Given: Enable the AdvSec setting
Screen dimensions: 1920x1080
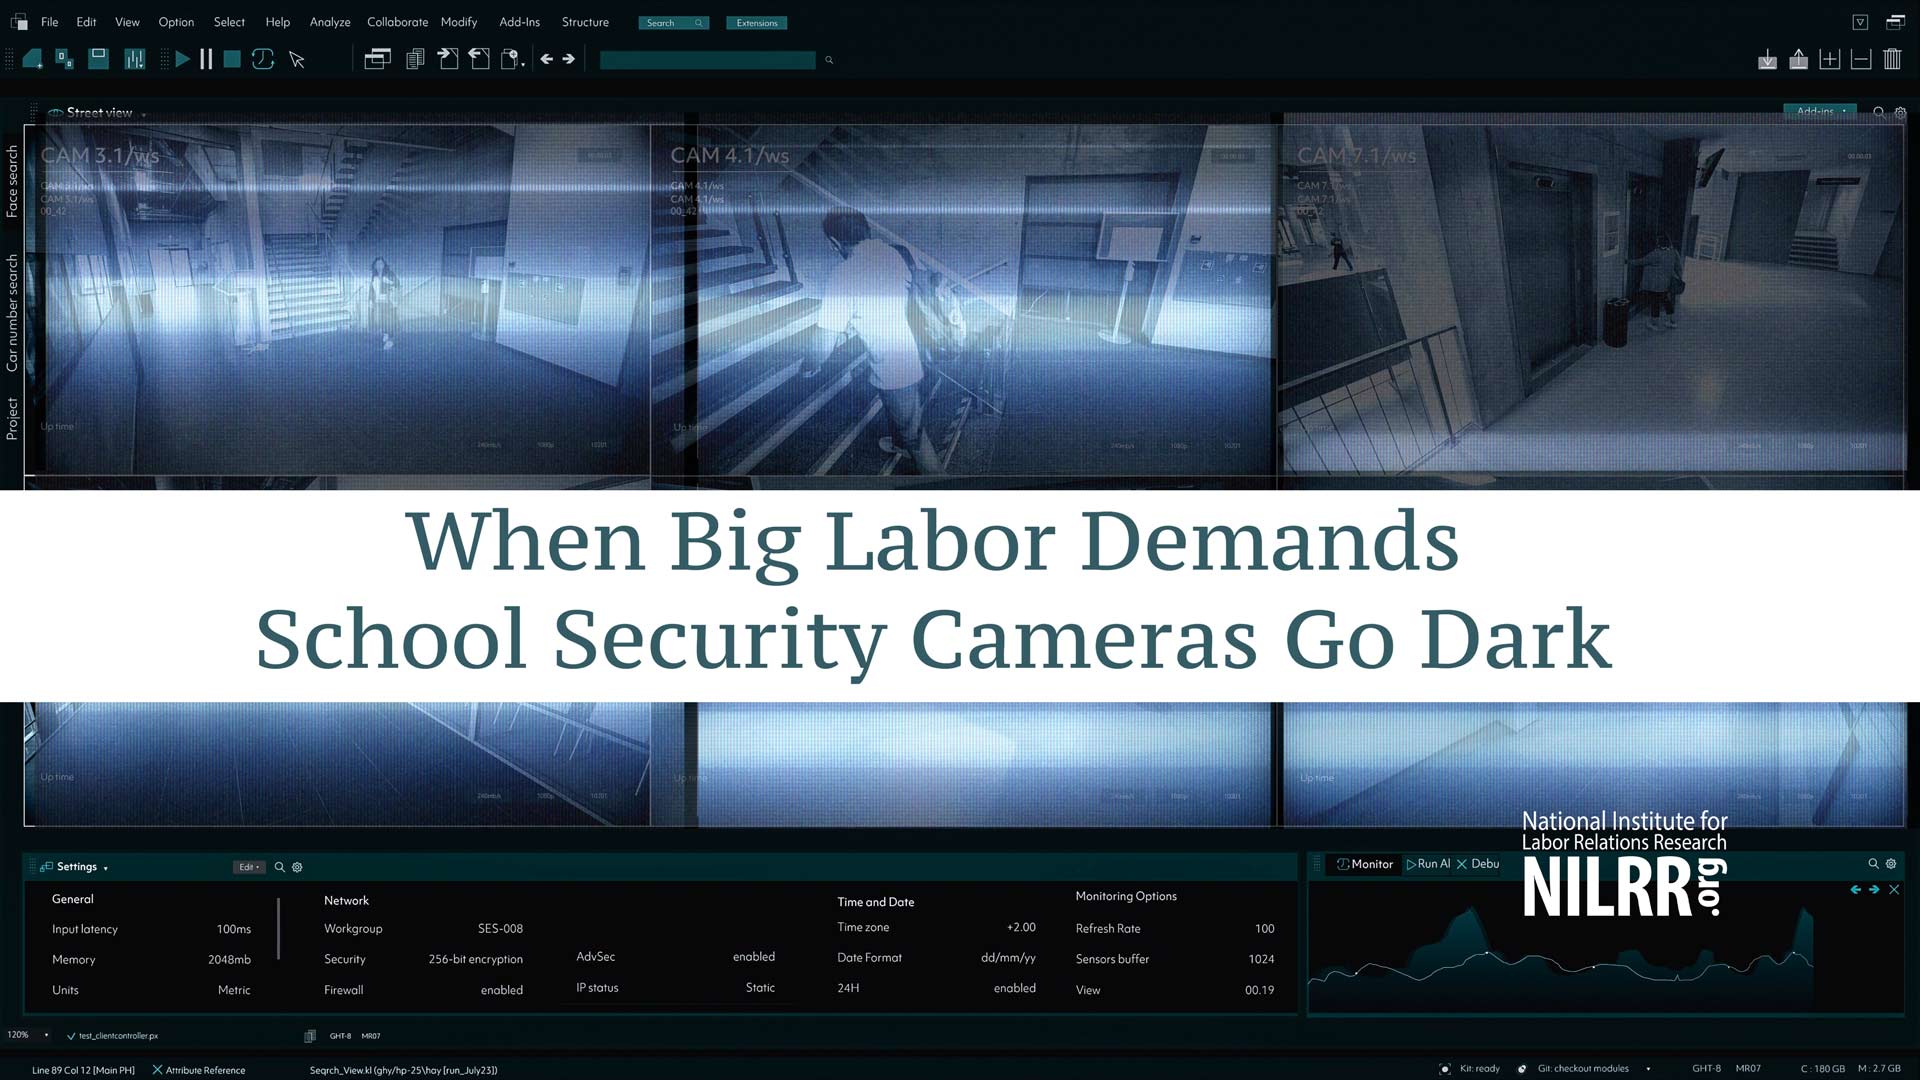Looking at the screenshot, I should pos(754,956).
